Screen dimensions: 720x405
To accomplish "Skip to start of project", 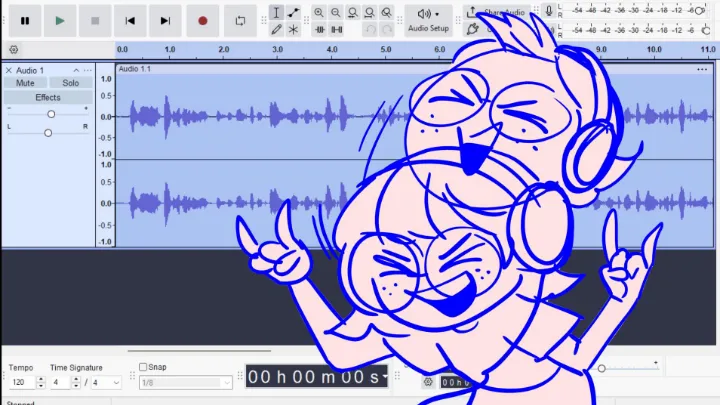I will (130, 21).
